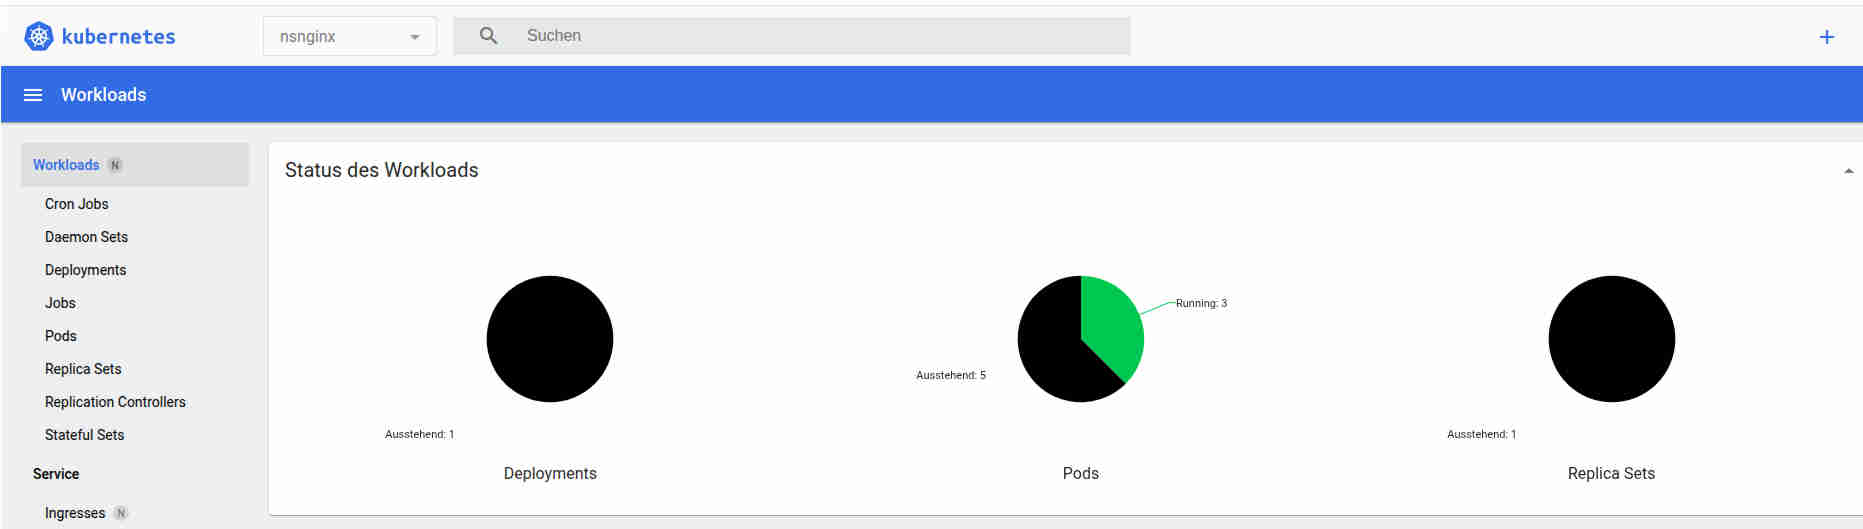Click the search magnifier icon

click(488, 36)
